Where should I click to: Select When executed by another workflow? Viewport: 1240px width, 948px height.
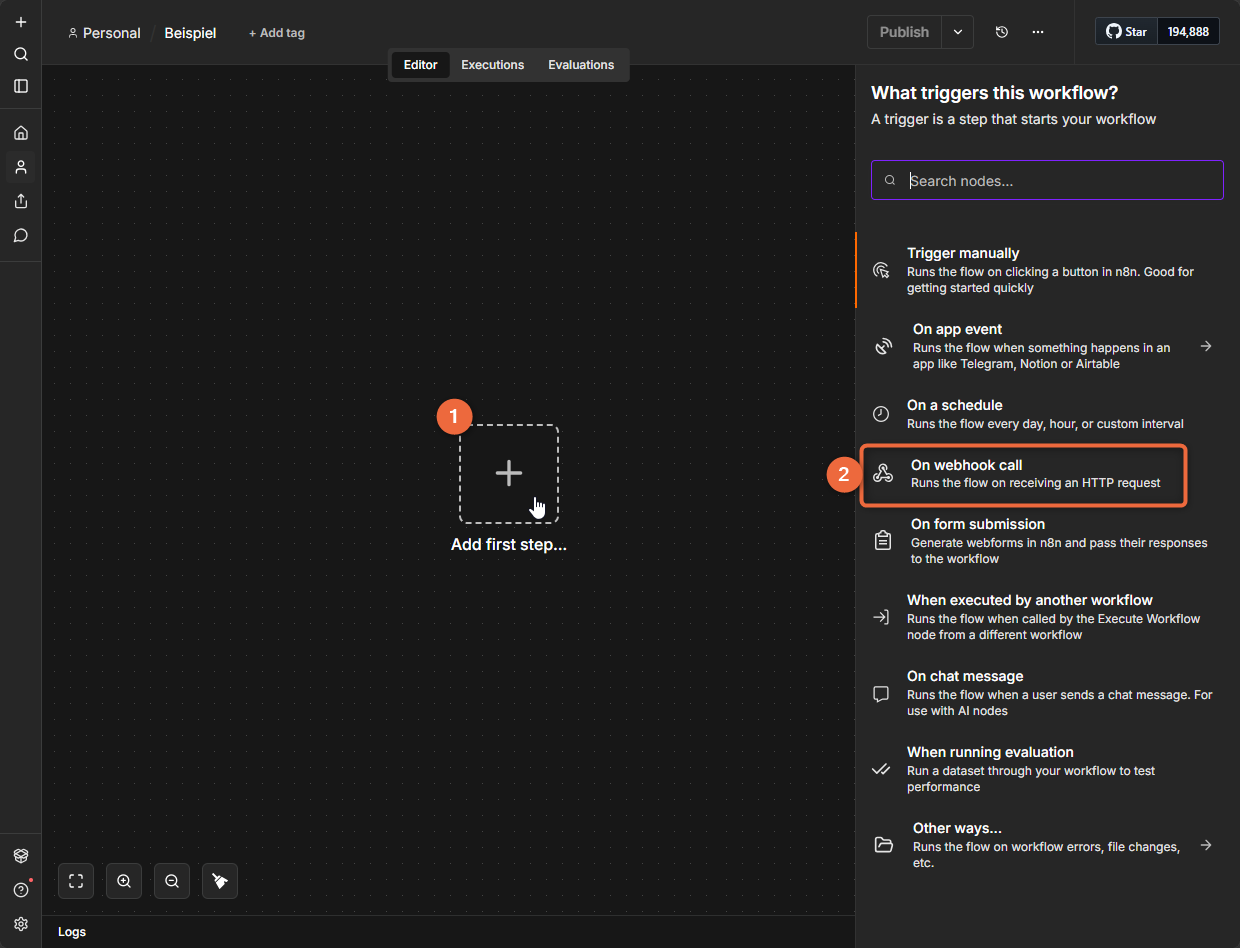click(1047, 617)
